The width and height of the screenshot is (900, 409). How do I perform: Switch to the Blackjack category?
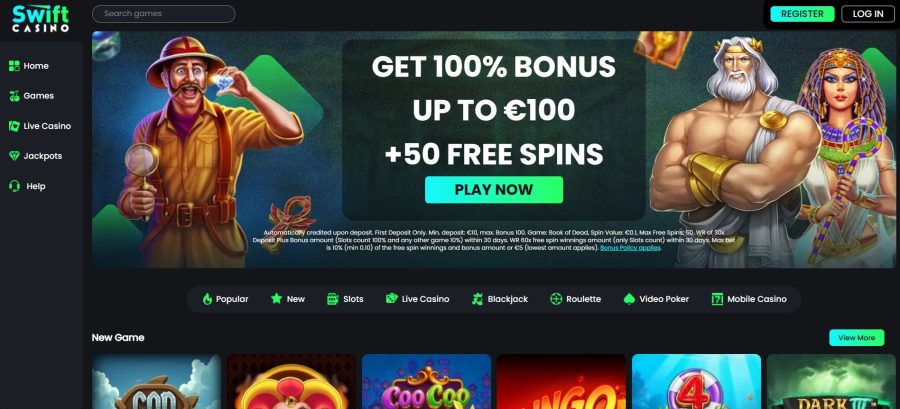pos(499,299)
